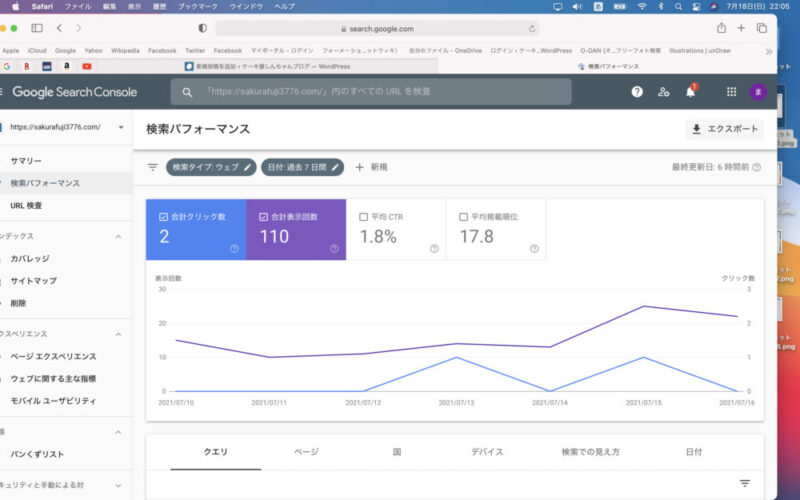The width and height of the screenshot is (800, 500).
Task: Help icon on the average CTR card
Action: point(434,248)
